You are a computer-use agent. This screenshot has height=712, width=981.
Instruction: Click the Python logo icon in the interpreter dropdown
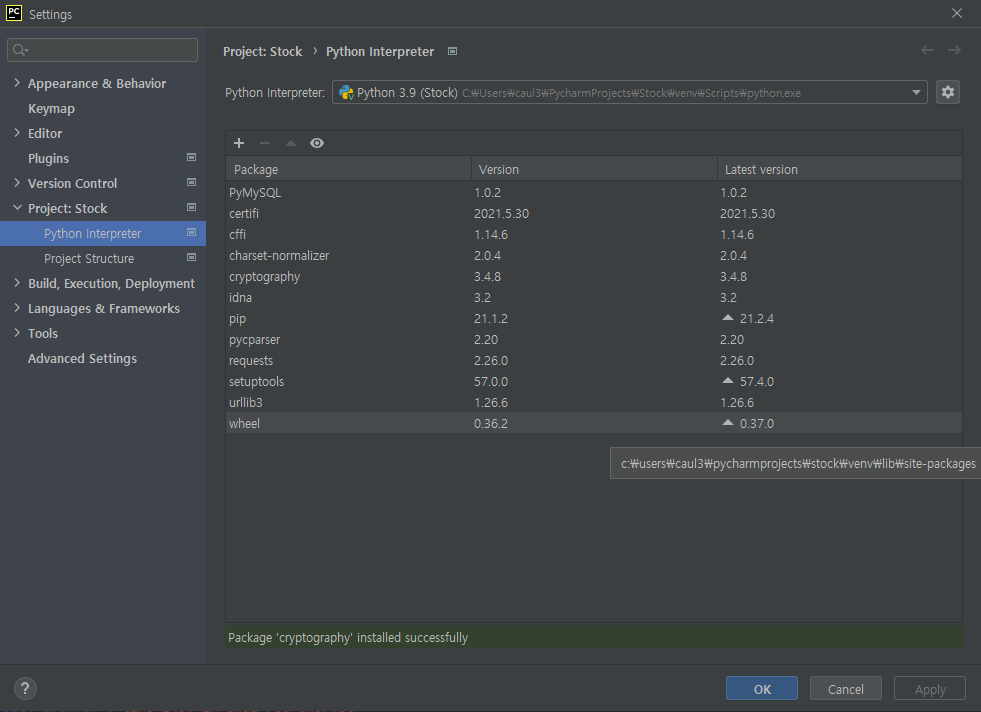click(346, 93)
